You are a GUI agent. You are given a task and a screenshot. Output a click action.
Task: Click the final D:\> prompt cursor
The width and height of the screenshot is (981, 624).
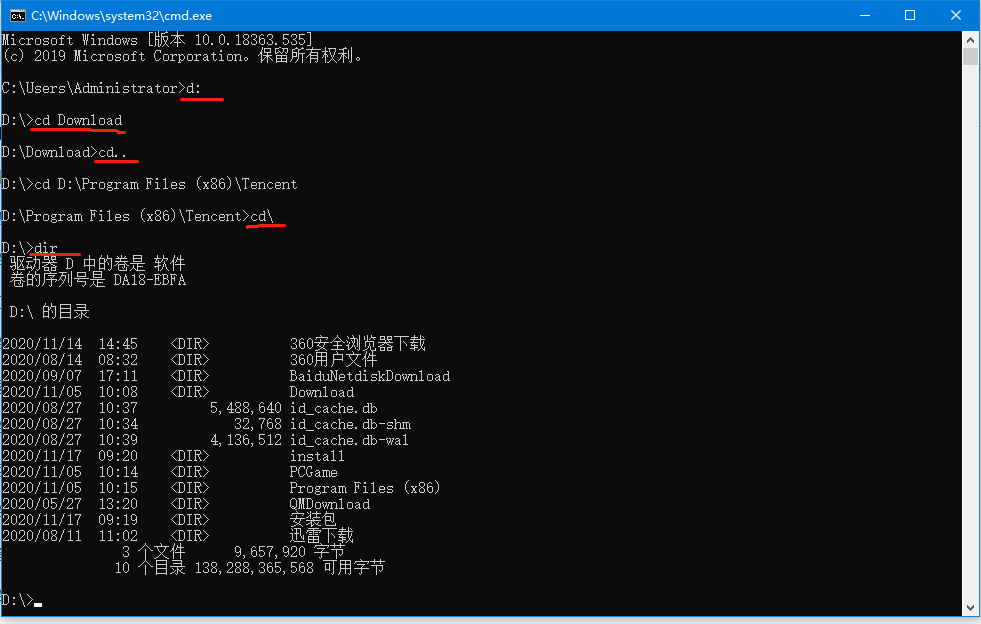[x=38, y=603]
